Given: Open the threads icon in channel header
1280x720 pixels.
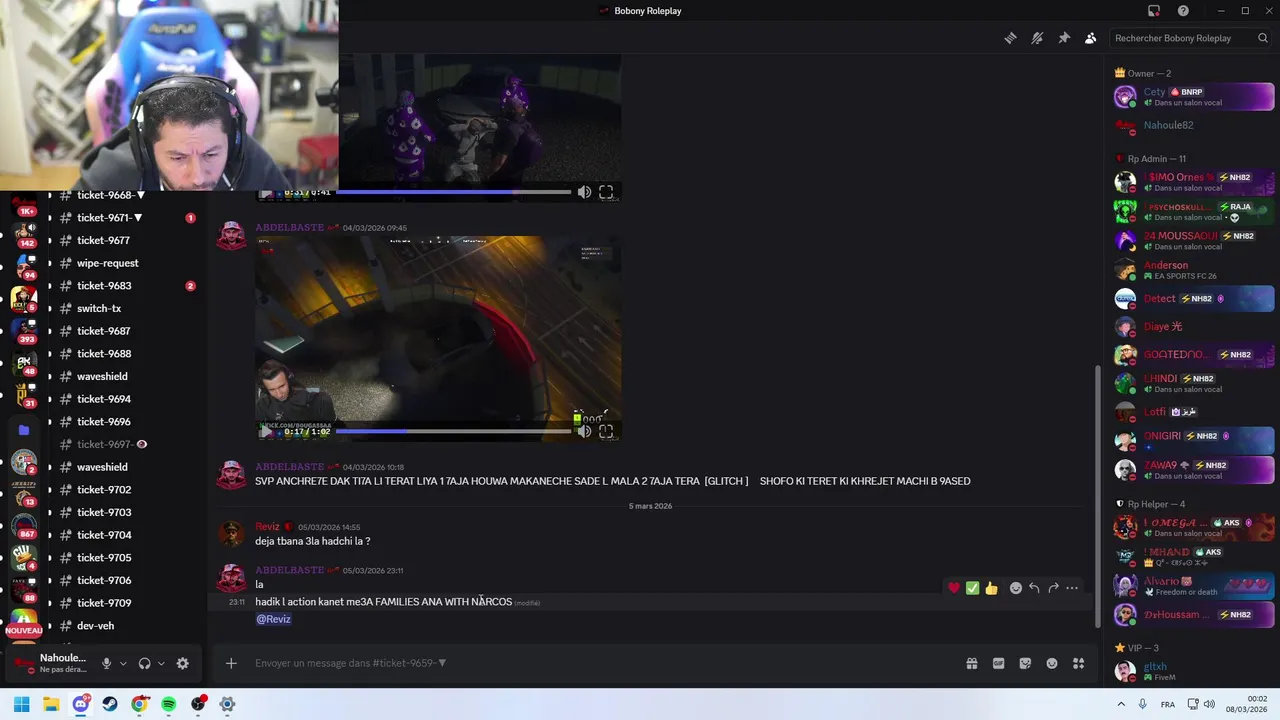Looking at the screenshot, I should click(x=1010, y=38).
